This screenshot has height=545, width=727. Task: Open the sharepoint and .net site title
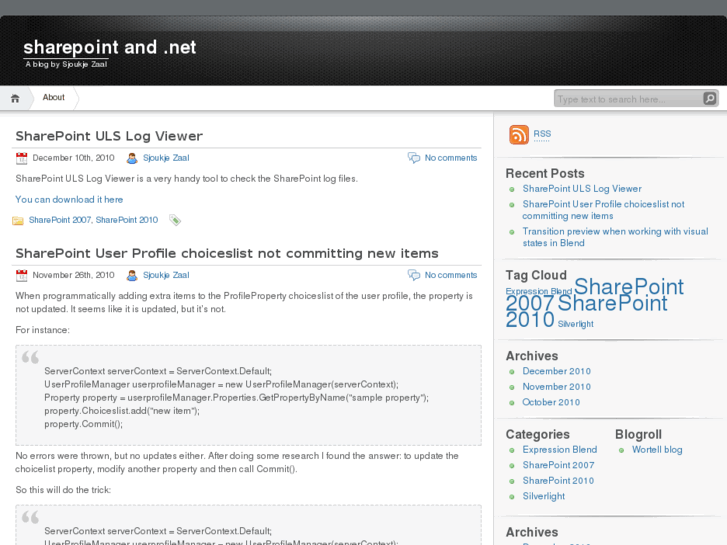(x=110, y=47)
